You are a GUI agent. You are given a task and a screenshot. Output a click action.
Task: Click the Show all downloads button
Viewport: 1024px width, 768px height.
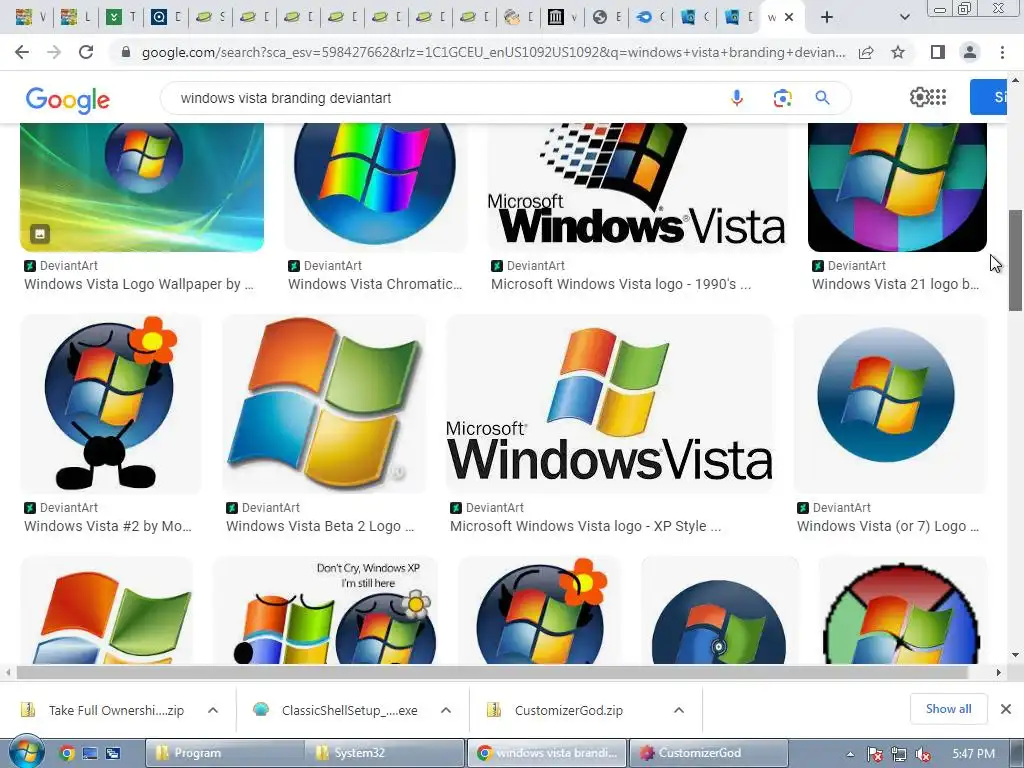(948, 709)
